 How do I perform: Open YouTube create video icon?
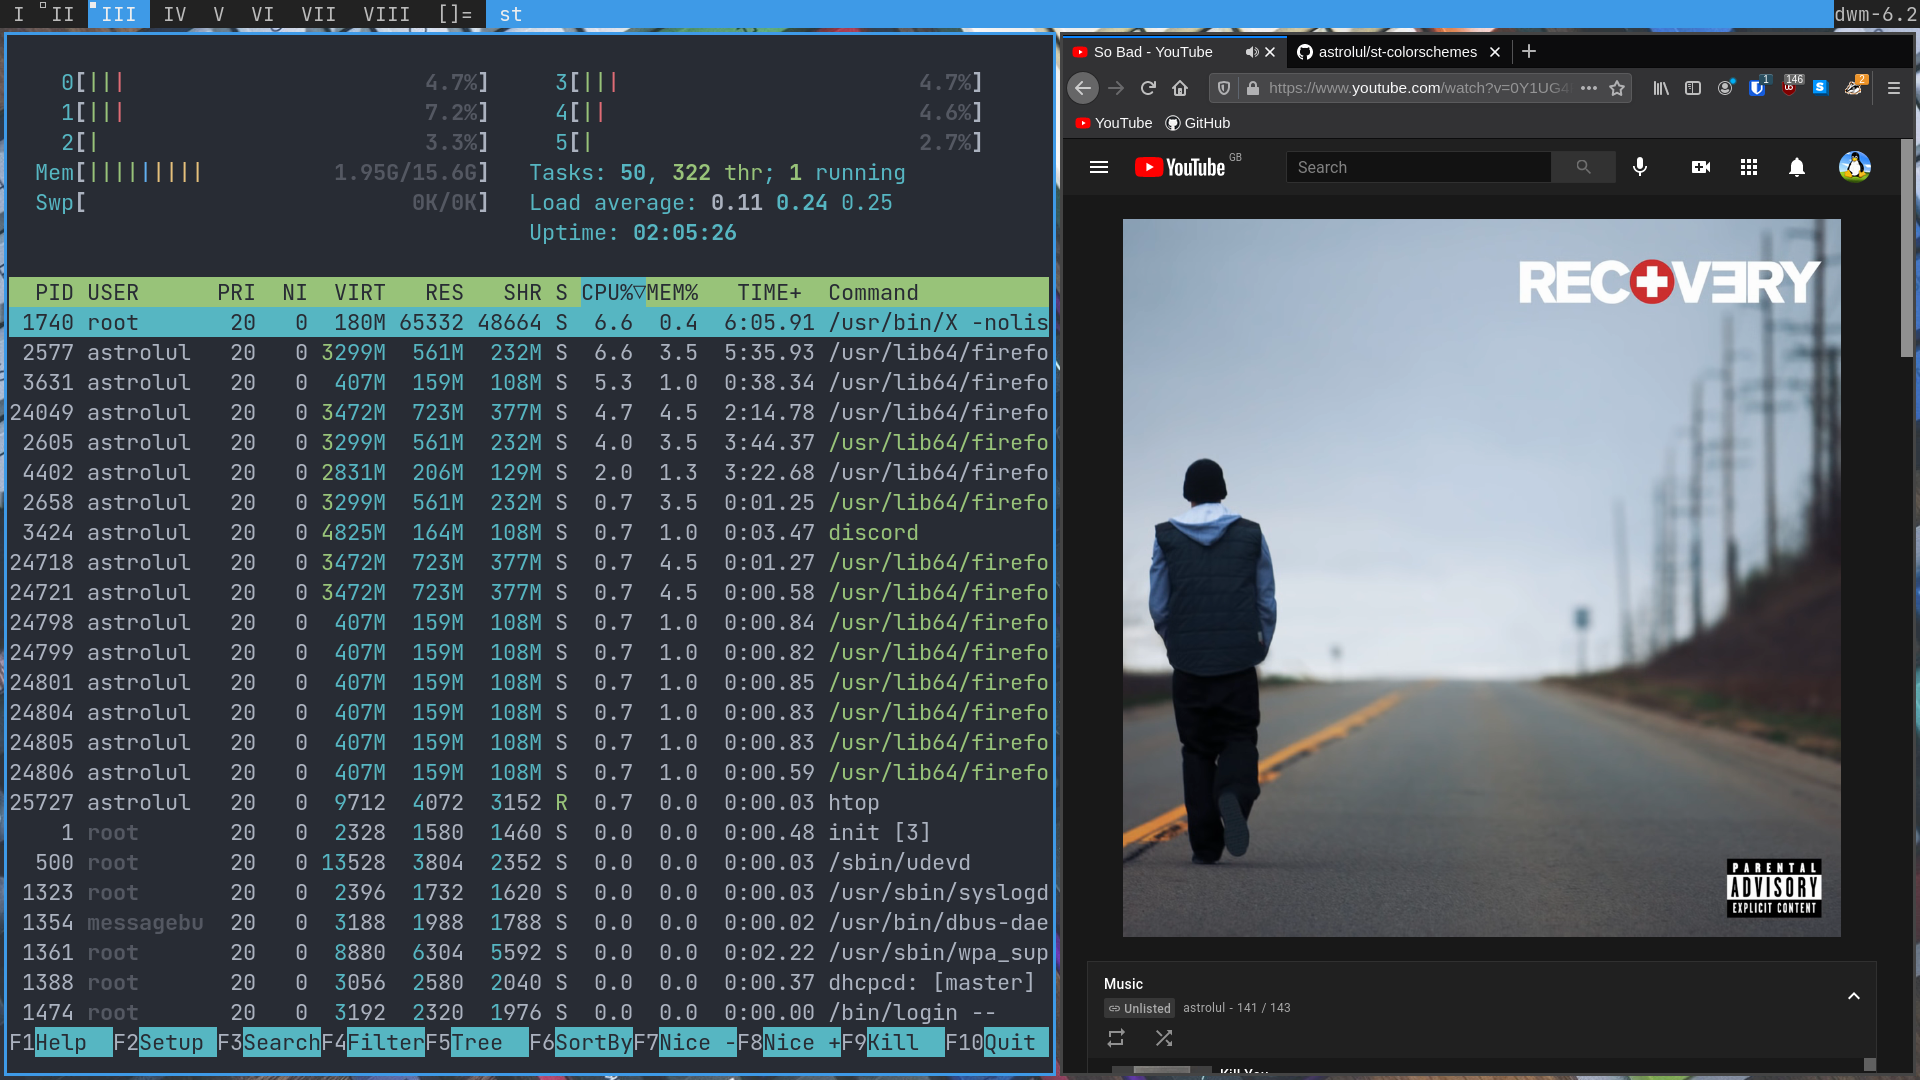[x=1700, y=167]
